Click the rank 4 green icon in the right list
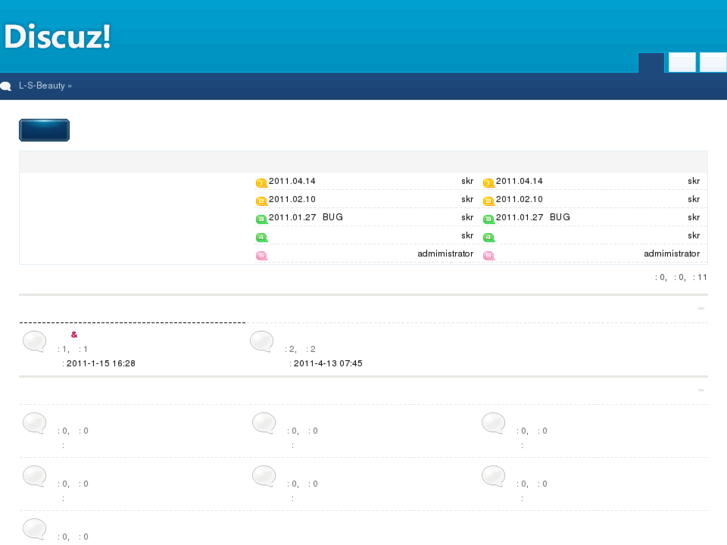 [x=489, y=237]
